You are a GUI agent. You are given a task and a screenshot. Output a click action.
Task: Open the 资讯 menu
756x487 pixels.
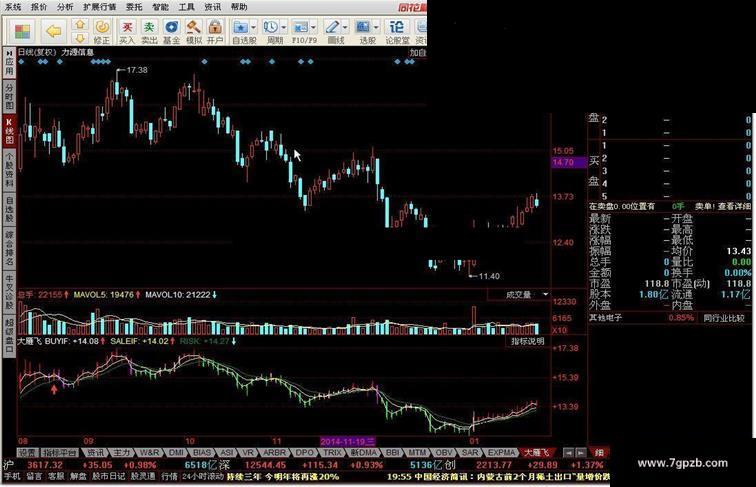click(x=212, y=7)
